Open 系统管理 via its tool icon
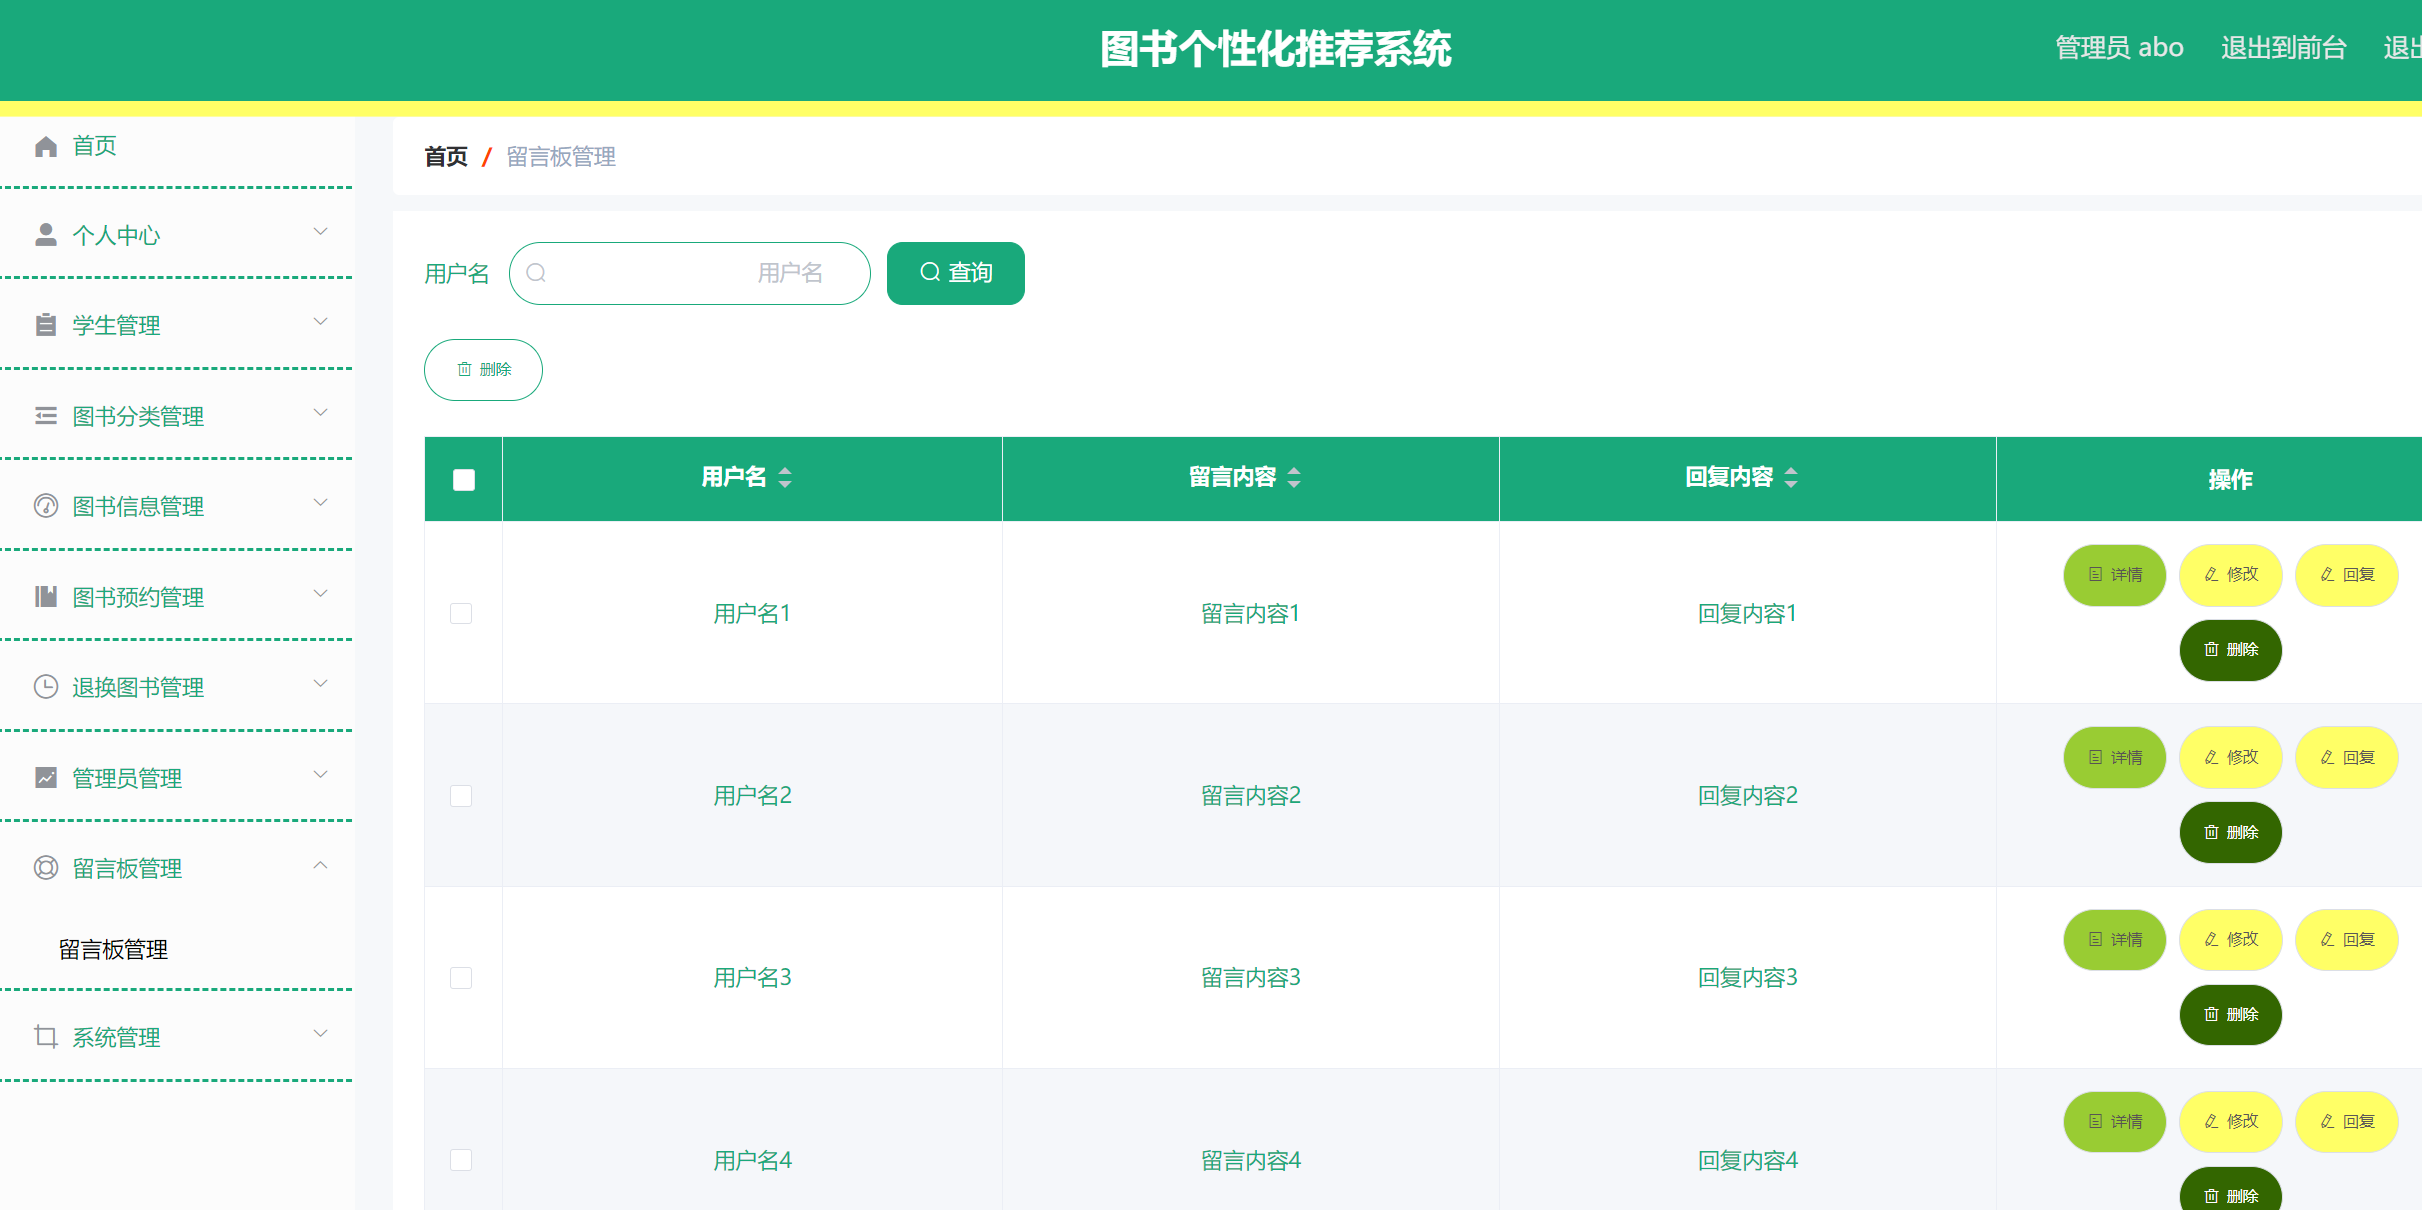Screen dimensions: 2422x1210 coord(45,1037)
